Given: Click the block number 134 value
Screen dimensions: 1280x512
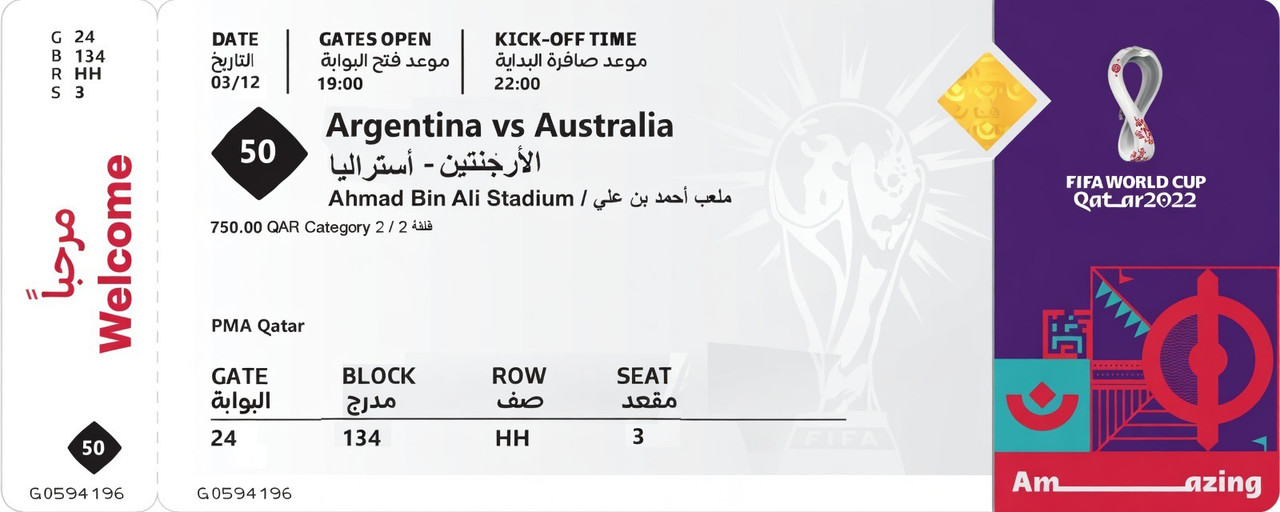Looking at the screenshot, I should tap(361, 438).
